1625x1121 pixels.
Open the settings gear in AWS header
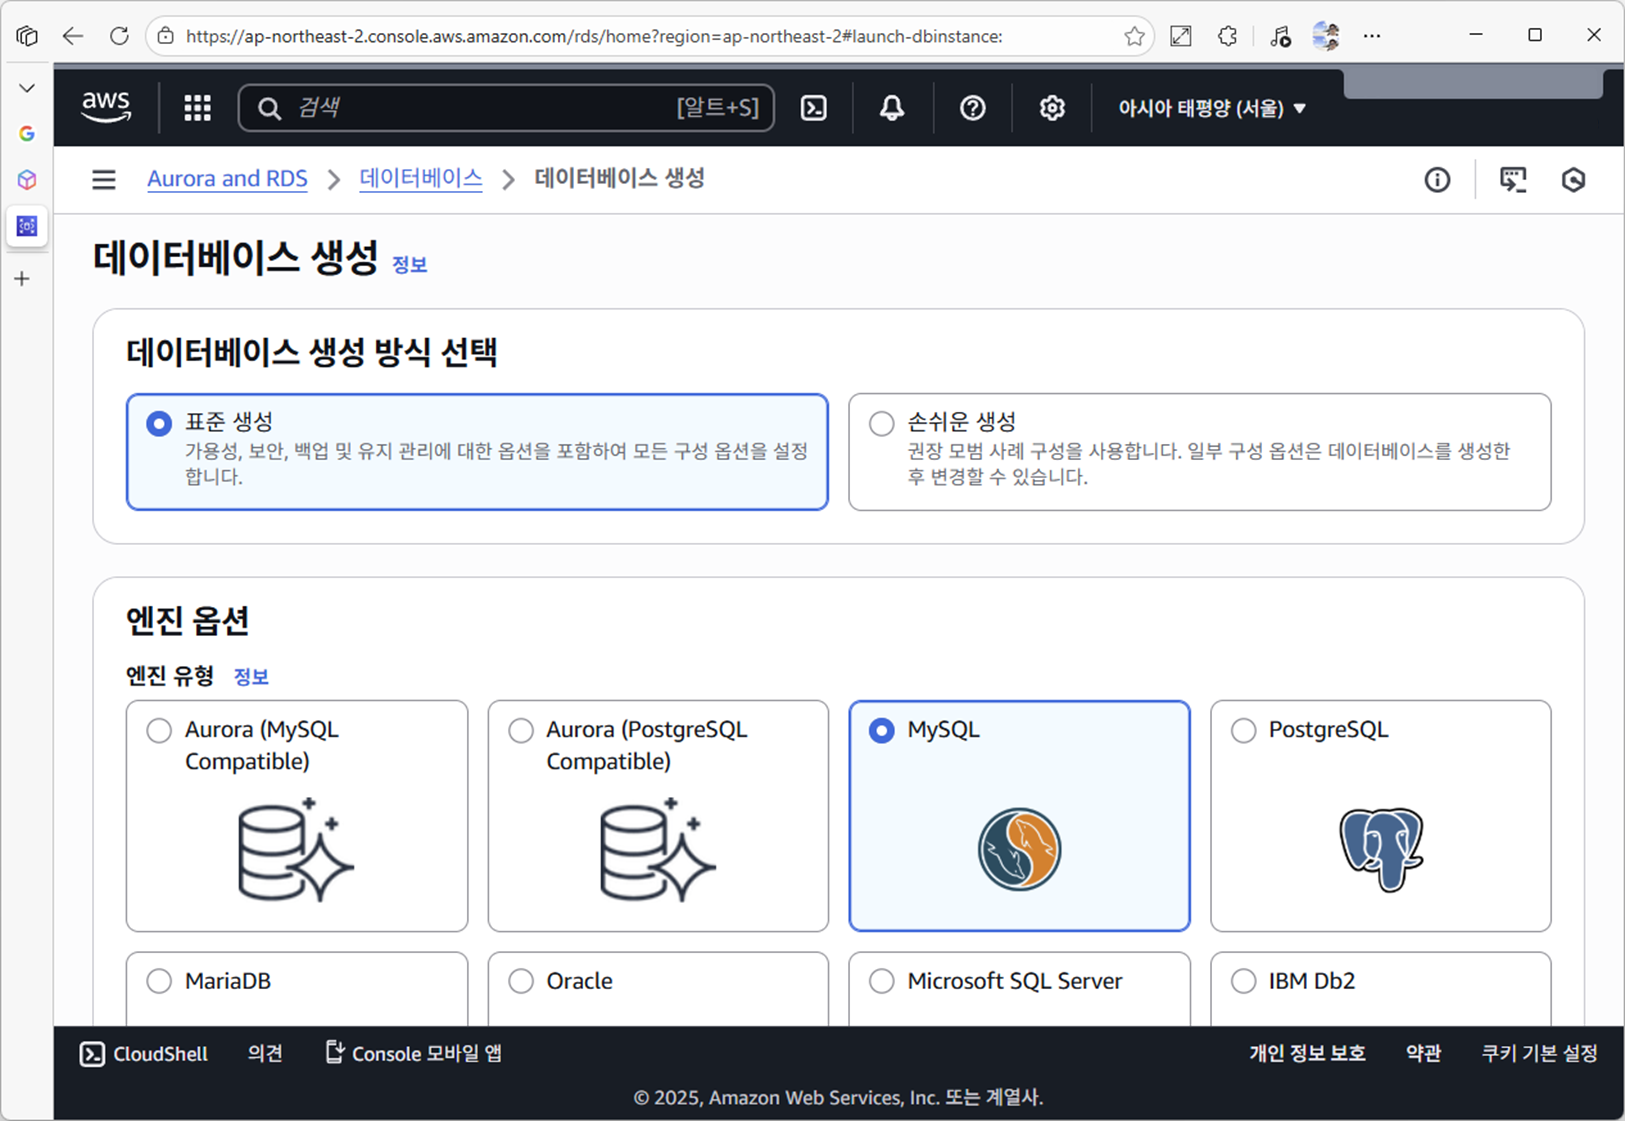tap(1051, 108)
